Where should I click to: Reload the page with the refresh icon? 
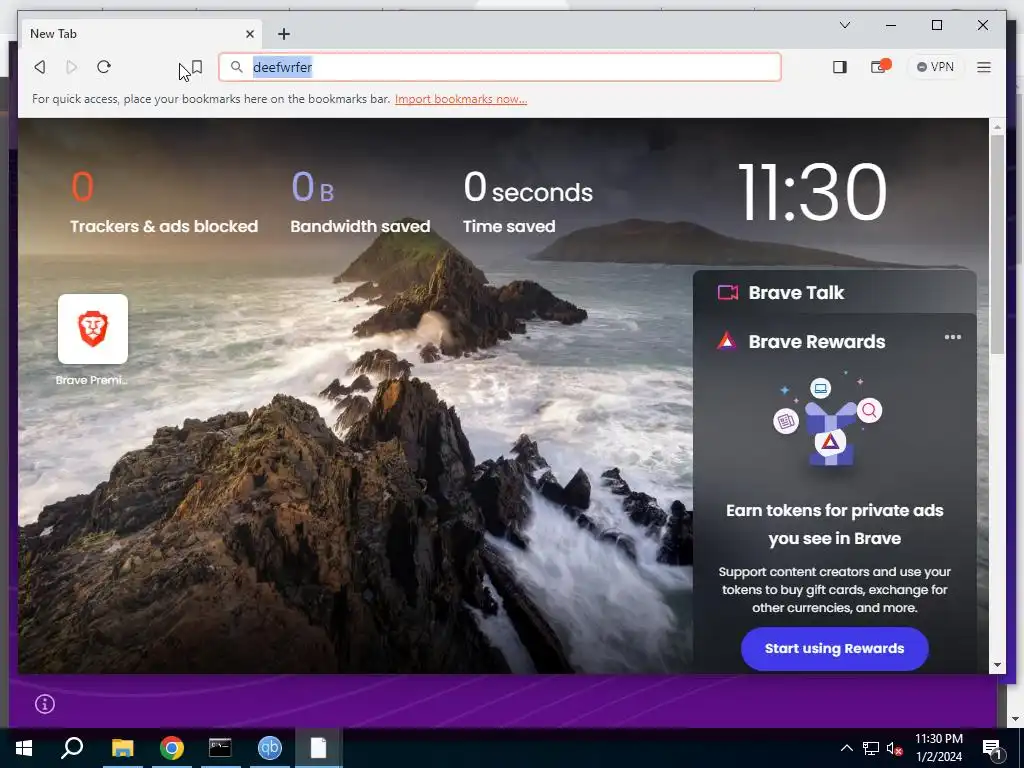coord(104,67)
